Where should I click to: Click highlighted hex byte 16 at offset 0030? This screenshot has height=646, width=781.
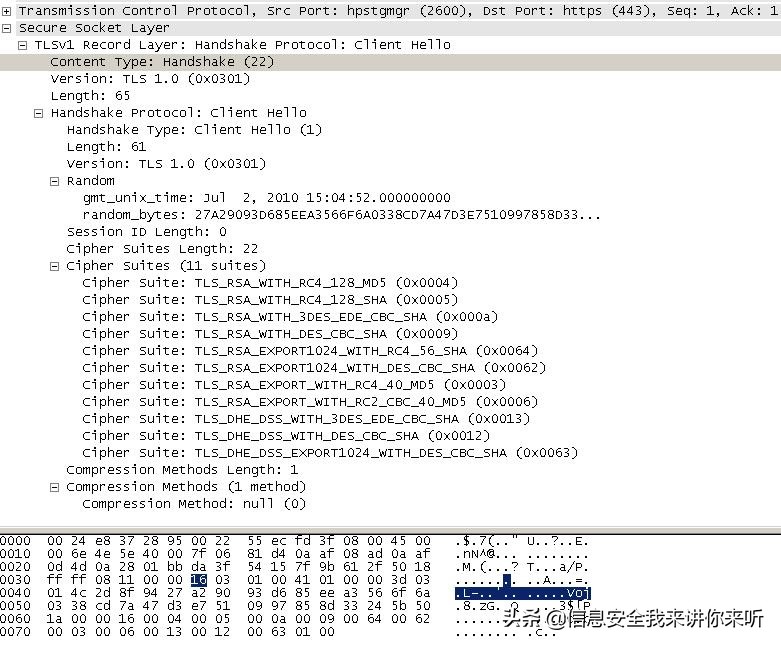click(x=198, y=580)
